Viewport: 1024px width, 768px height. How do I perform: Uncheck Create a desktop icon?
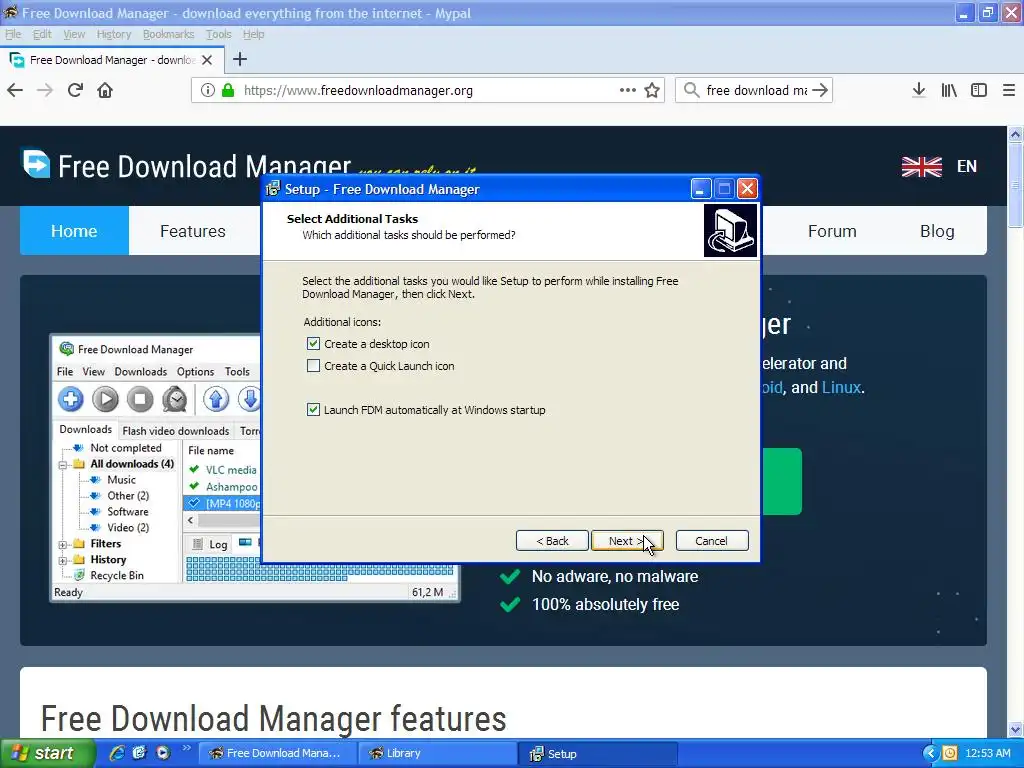click(313, 344)
